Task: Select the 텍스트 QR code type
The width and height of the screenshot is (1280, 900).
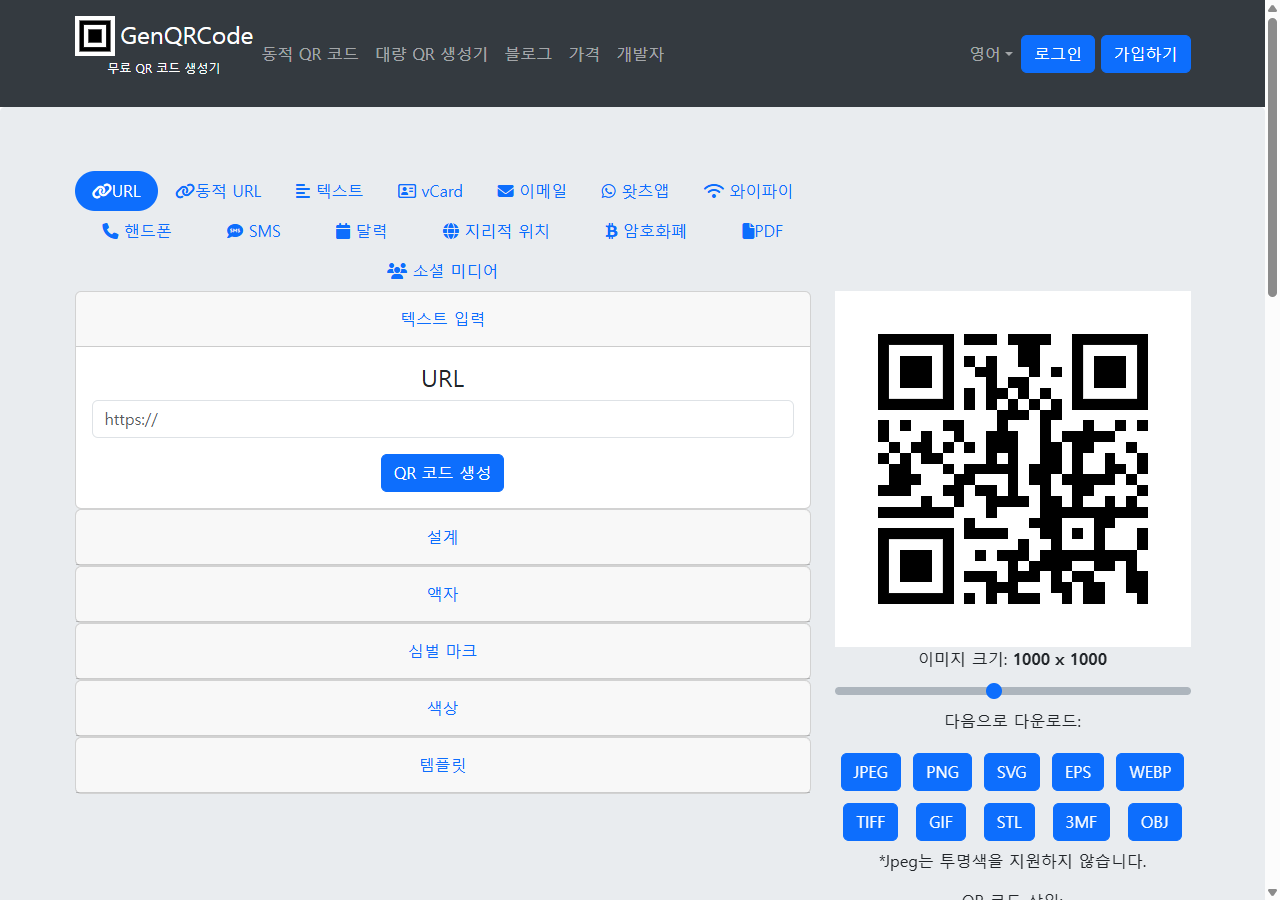Action: click(x=329, y=191)
